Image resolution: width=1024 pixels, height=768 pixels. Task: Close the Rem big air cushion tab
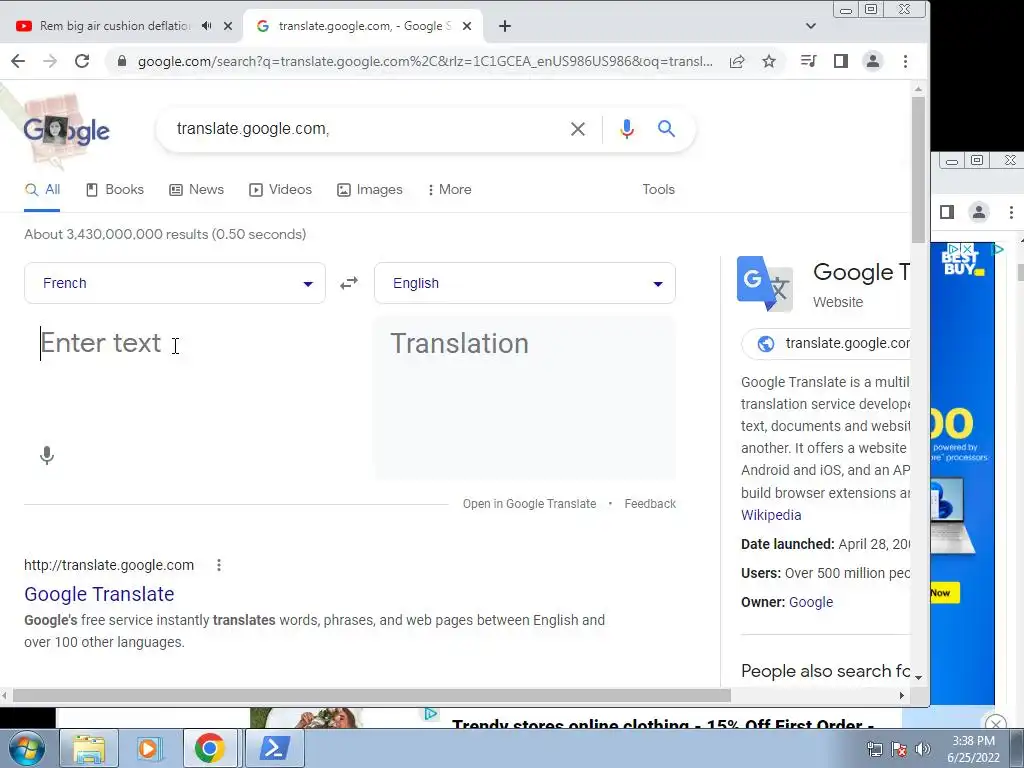coord(228,26)
